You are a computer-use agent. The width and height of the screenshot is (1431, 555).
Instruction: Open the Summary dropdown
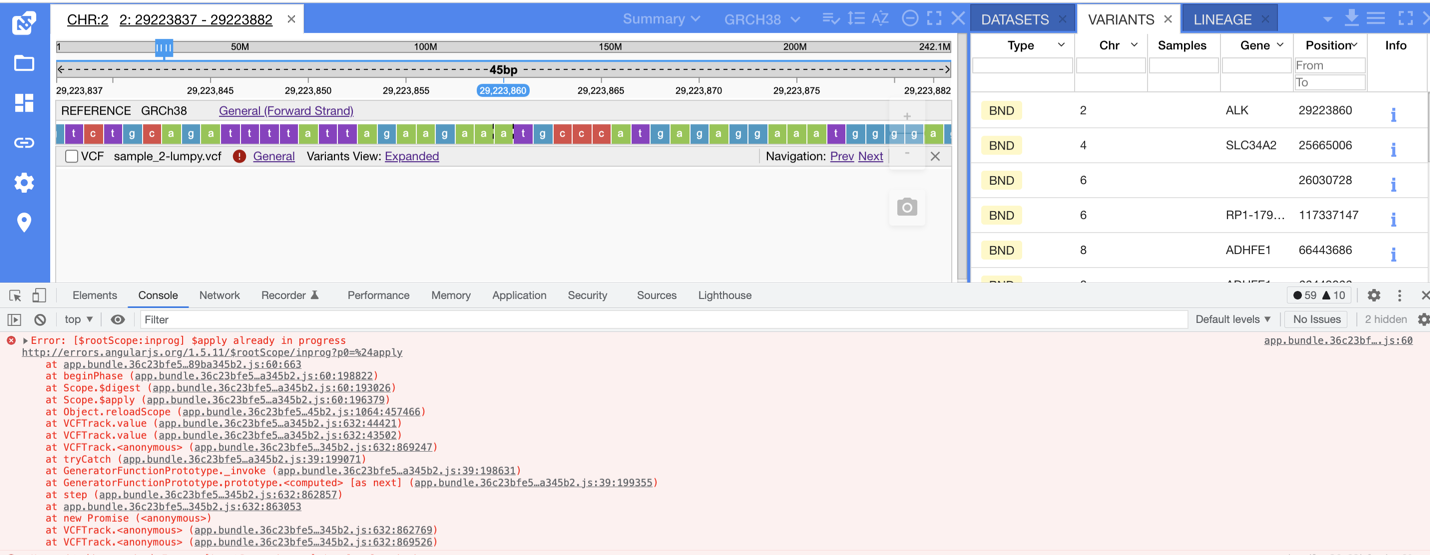(661, 19)
